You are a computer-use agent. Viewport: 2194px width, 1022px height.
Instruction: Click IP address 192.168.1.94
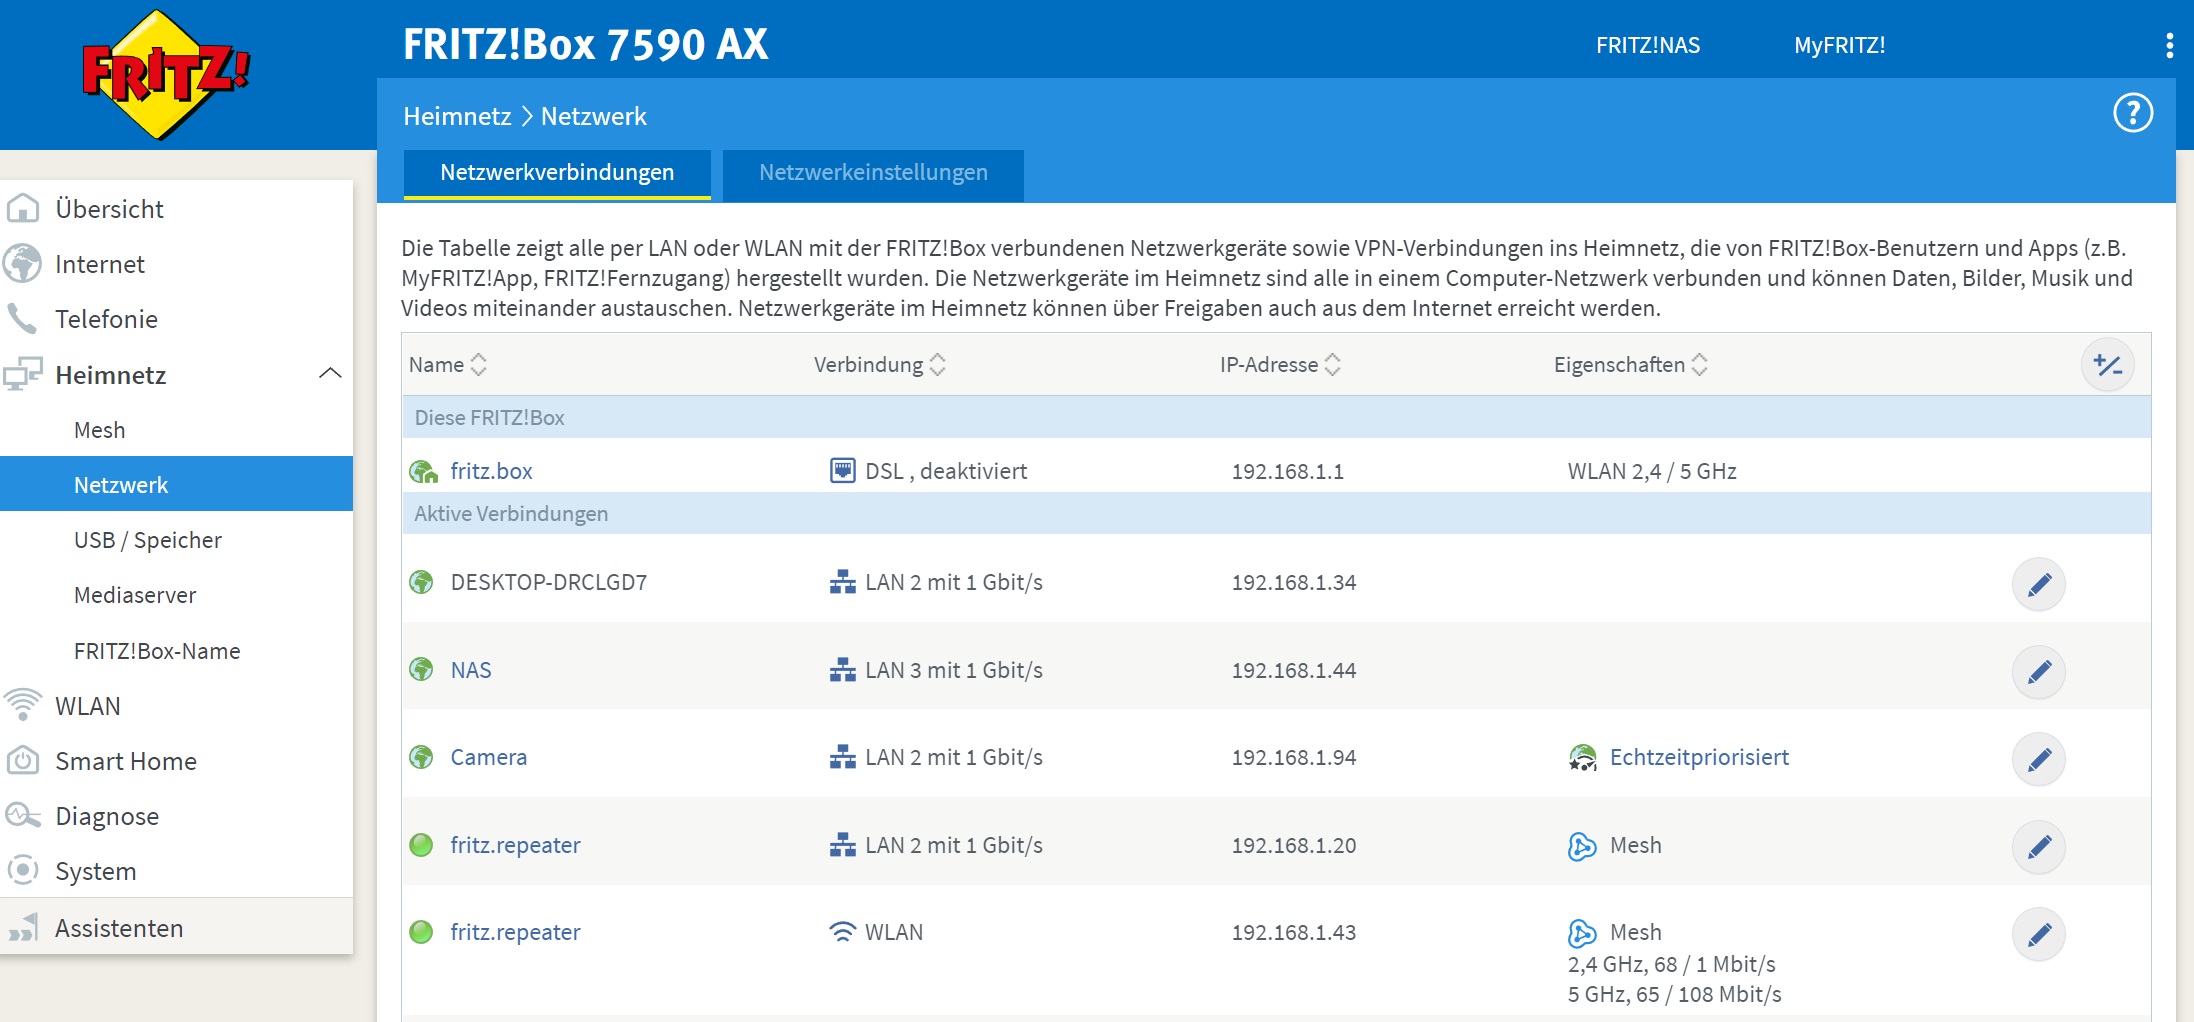click(1294, 757)
